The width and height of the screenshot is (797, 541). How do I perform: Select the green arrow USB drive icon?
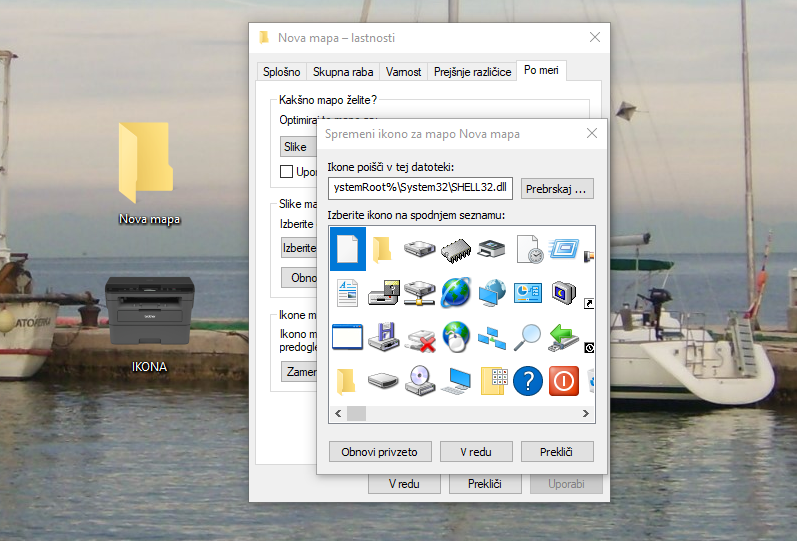pyautogui.click(x=564, y=337)
